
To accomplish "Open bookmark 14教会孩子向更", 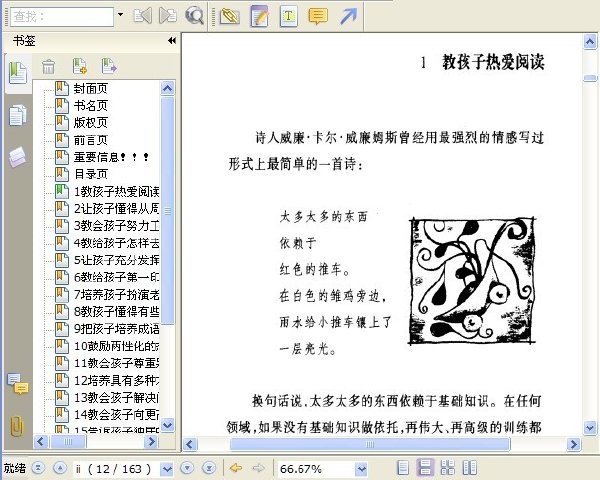I will [116, 414].
